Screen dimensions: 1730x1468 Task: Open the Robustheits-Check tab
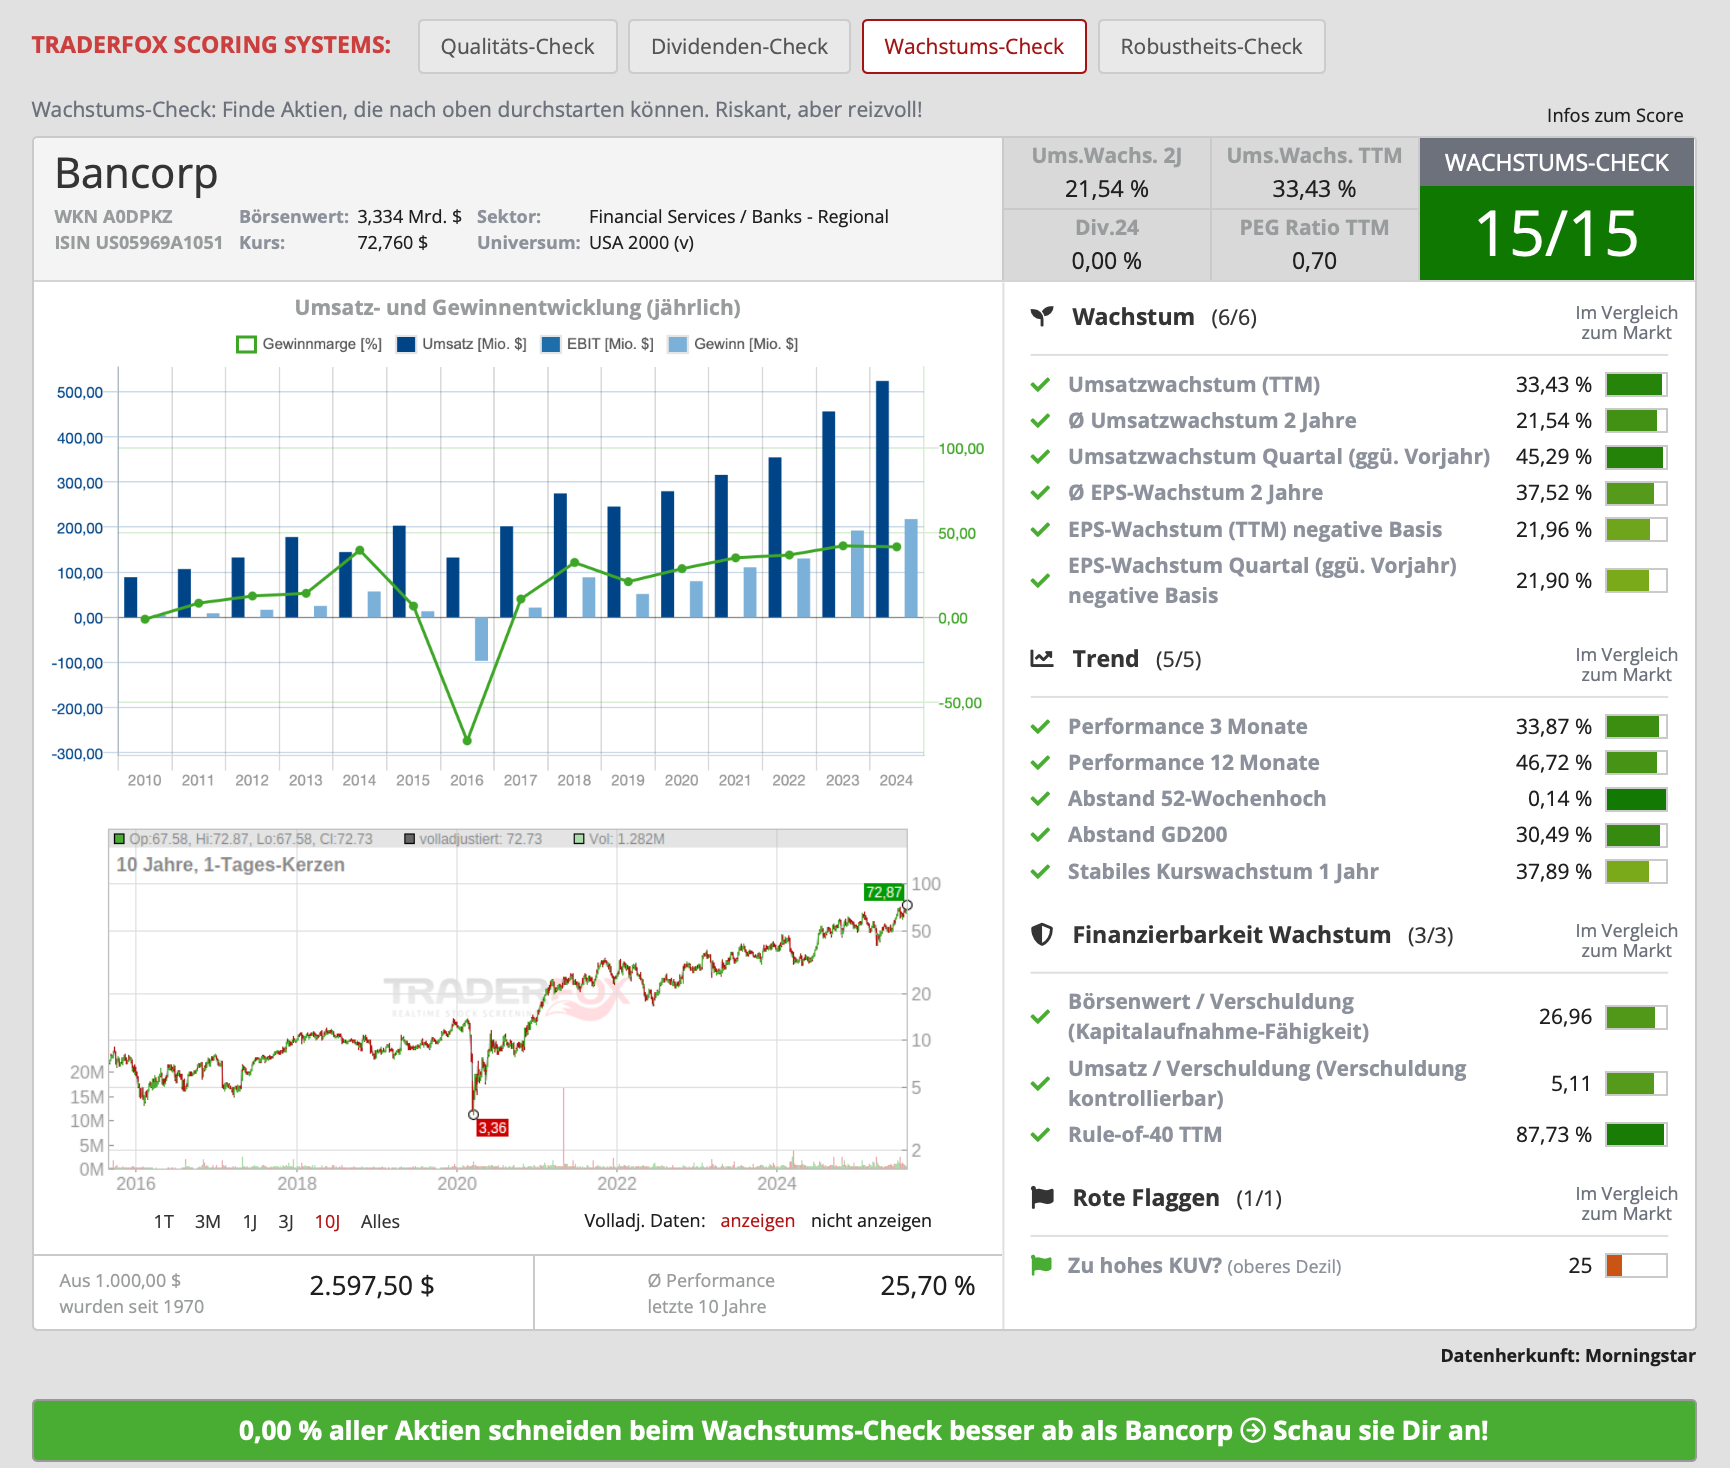[x=1211, y=46]
